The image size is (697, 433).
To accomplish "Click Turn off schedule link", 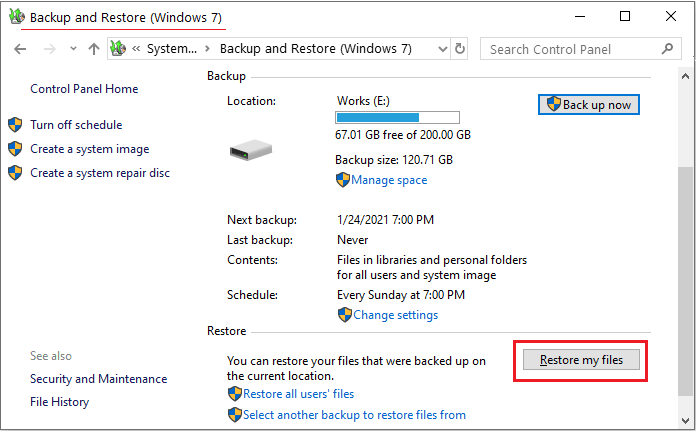I will 76,125.
